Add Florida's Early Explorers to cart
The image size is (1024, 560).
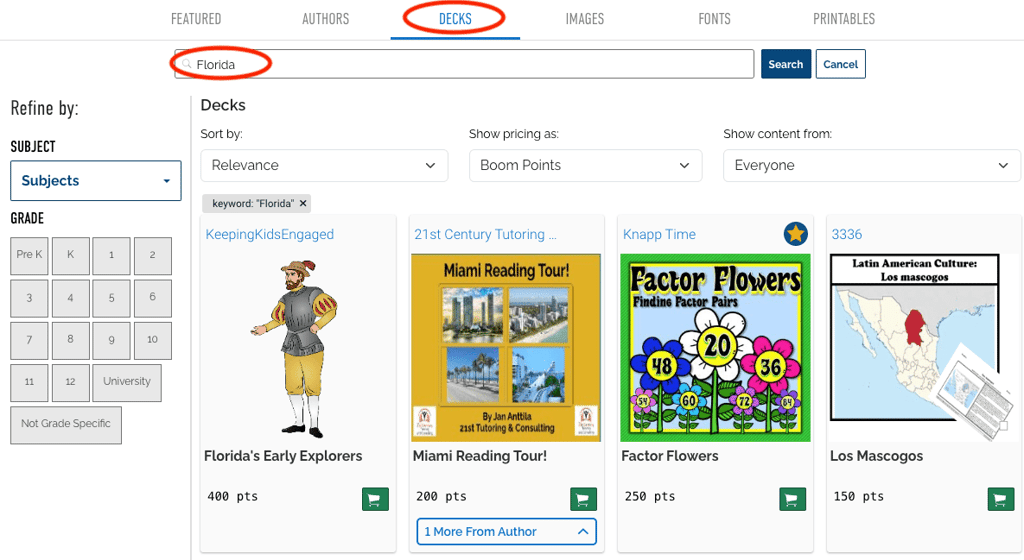[x=374, y=499]
